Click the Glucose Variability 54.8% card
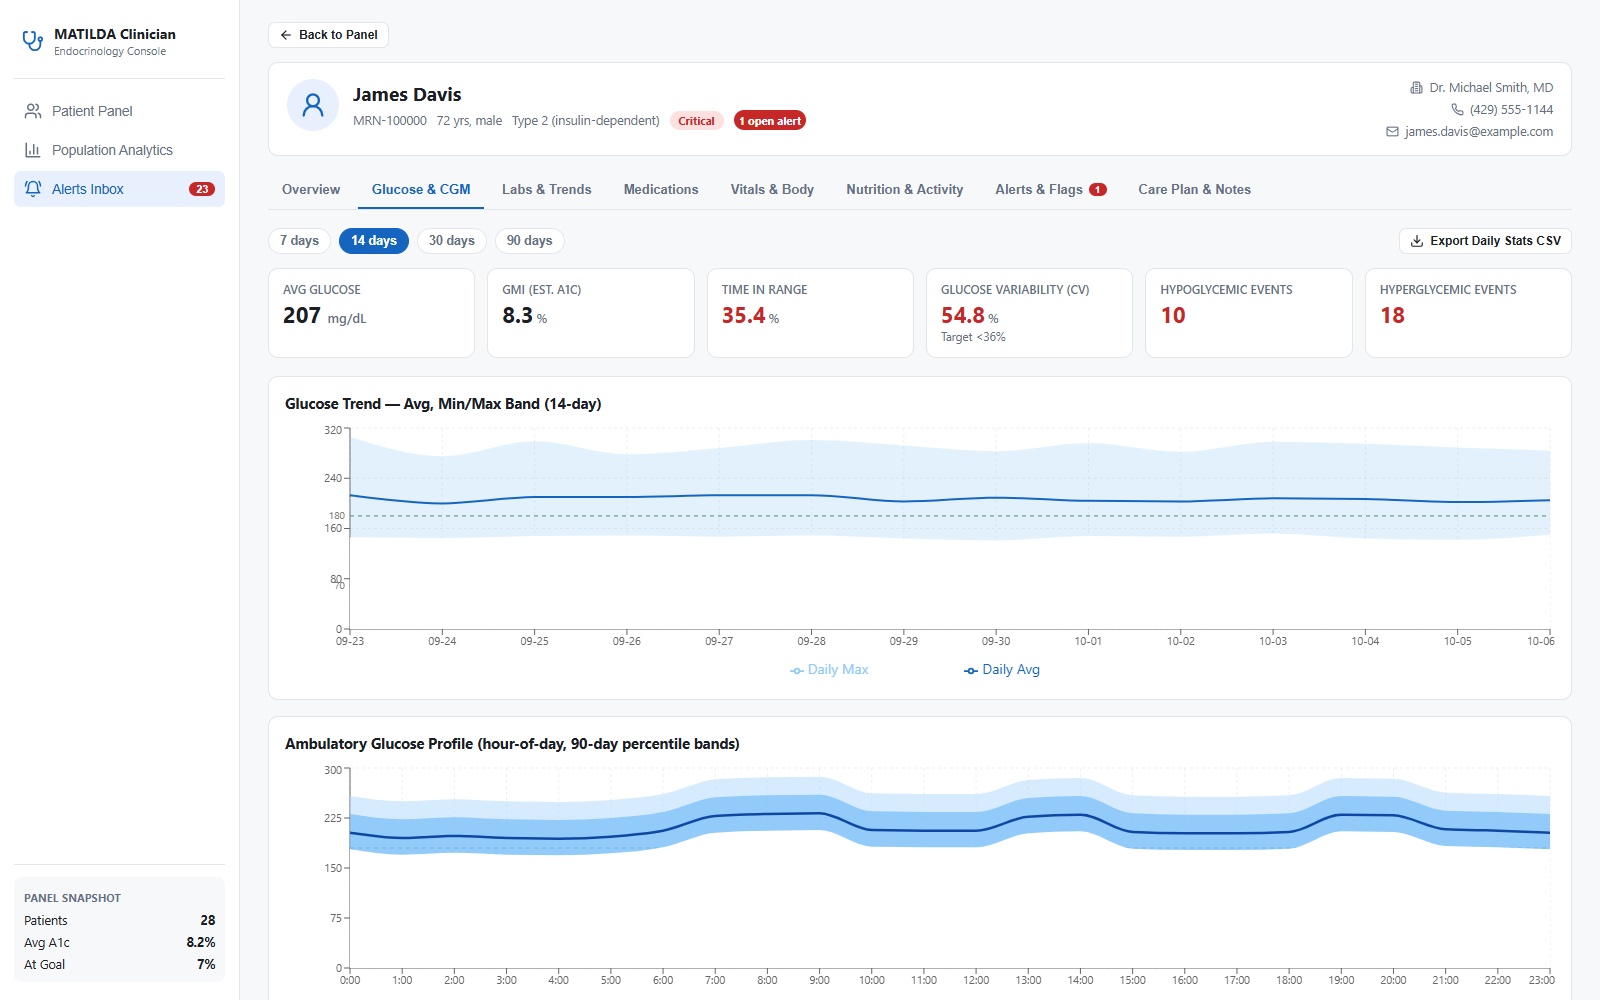1600x1000 pixels. click(x=1029, y=313)
